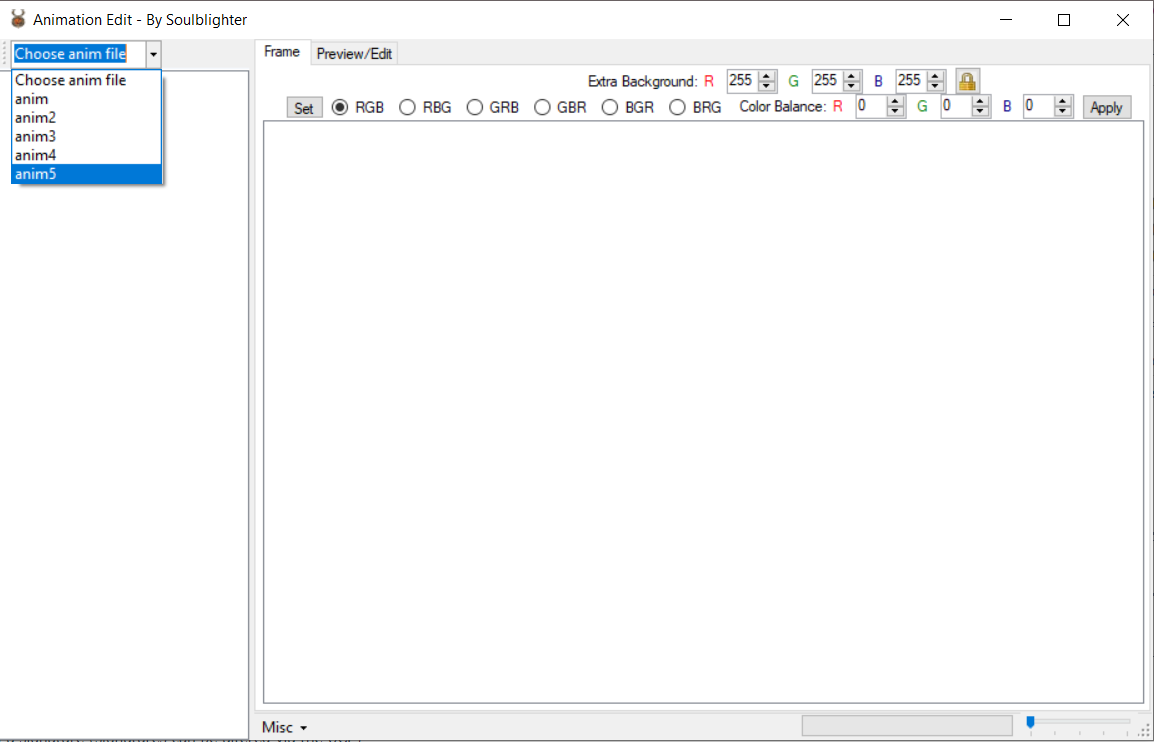Switch to the Preview/Edit tab
The width and height of the screenshot is (1154, 742).
(354, 54)
